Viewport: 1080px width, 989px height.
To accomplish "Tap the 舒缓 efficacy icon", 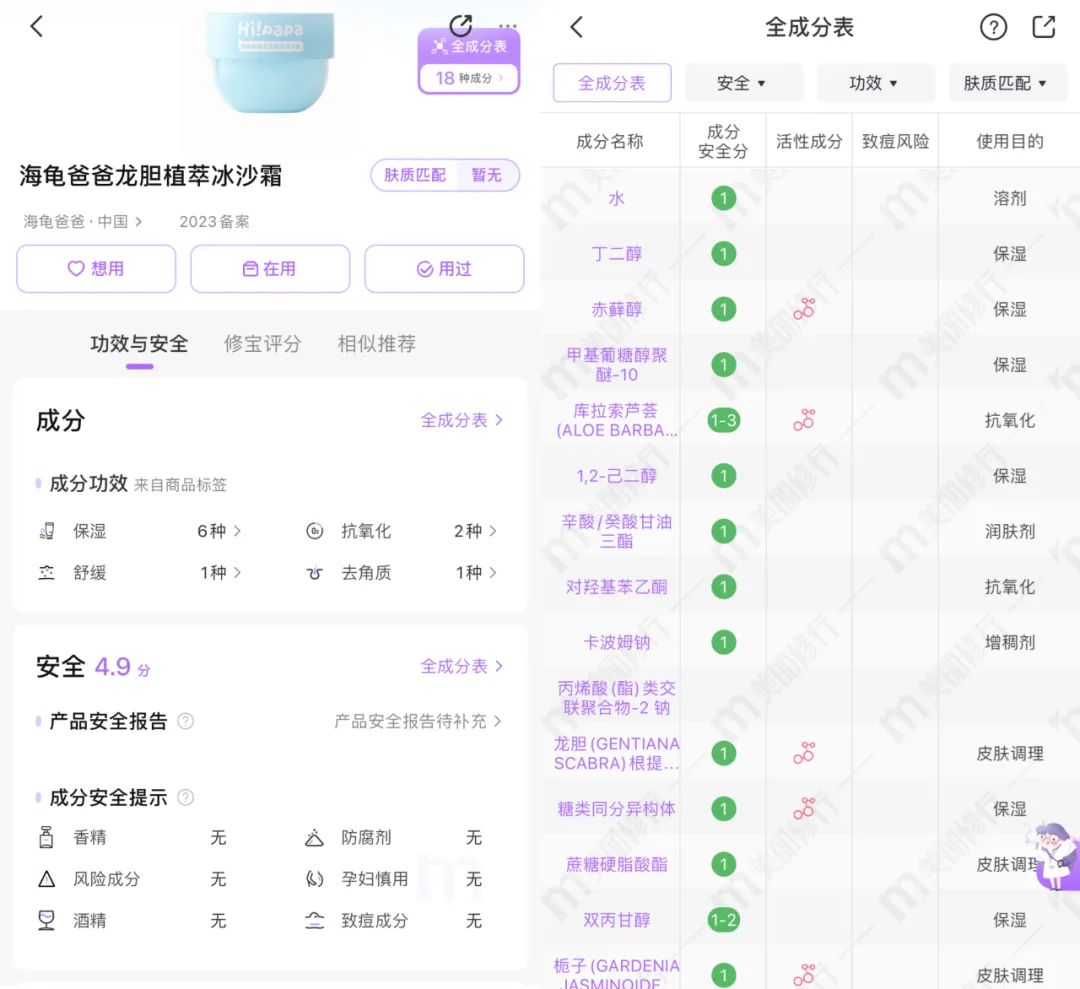I will click(x=46, y=572).
